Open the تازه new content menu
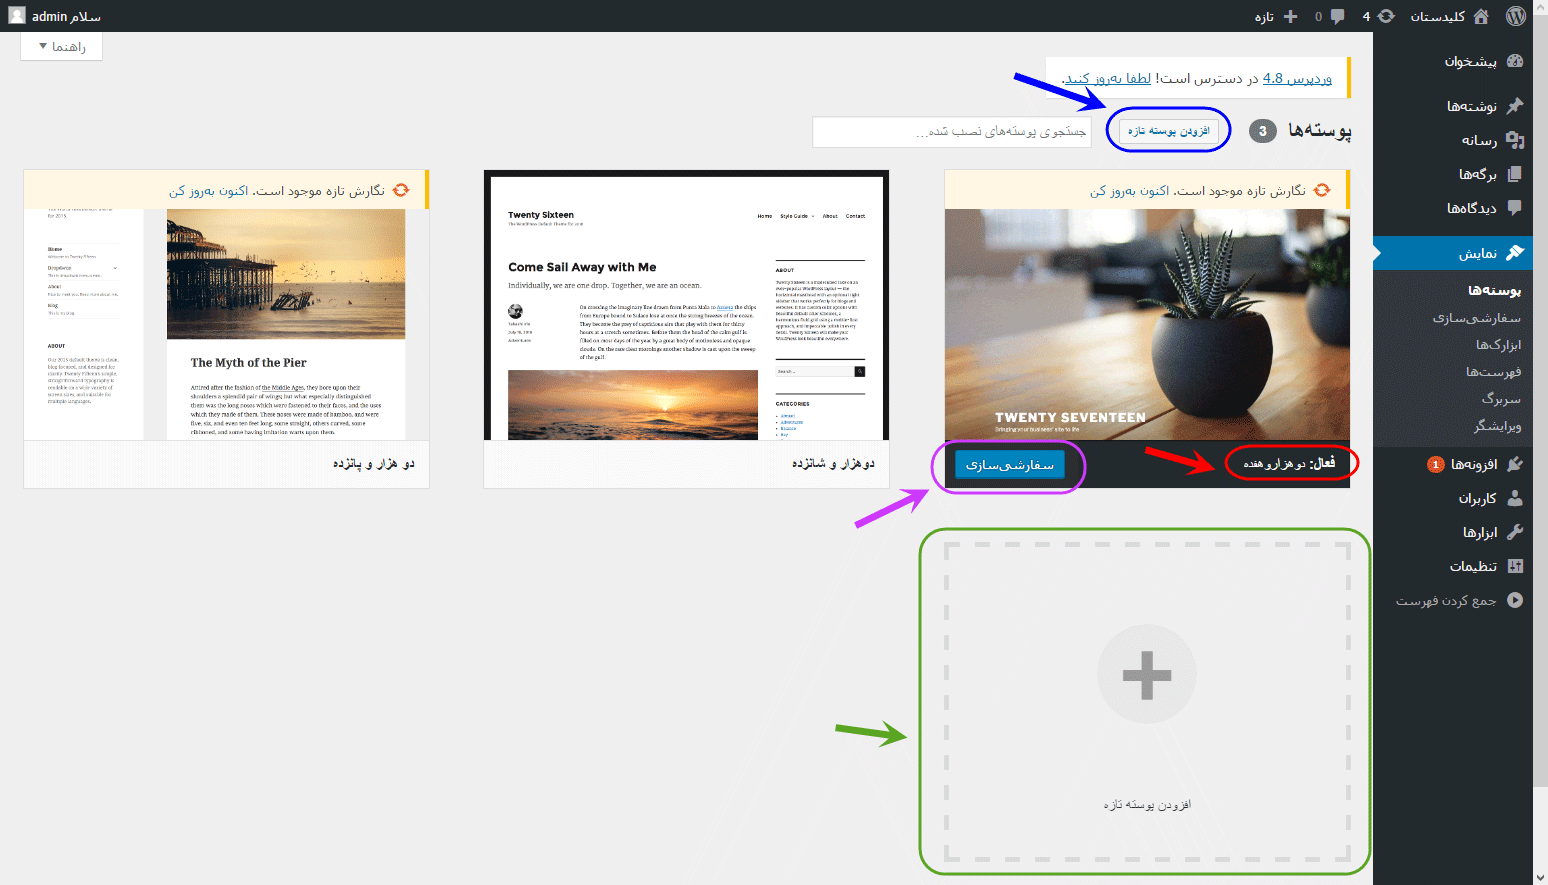1548x885 pixels. [x=1276, y=16]
